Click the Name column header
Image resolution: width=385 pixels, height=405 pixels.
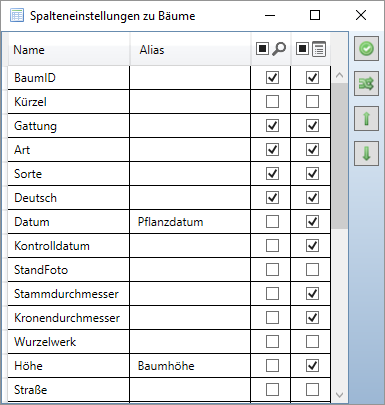tap(69, 50)
